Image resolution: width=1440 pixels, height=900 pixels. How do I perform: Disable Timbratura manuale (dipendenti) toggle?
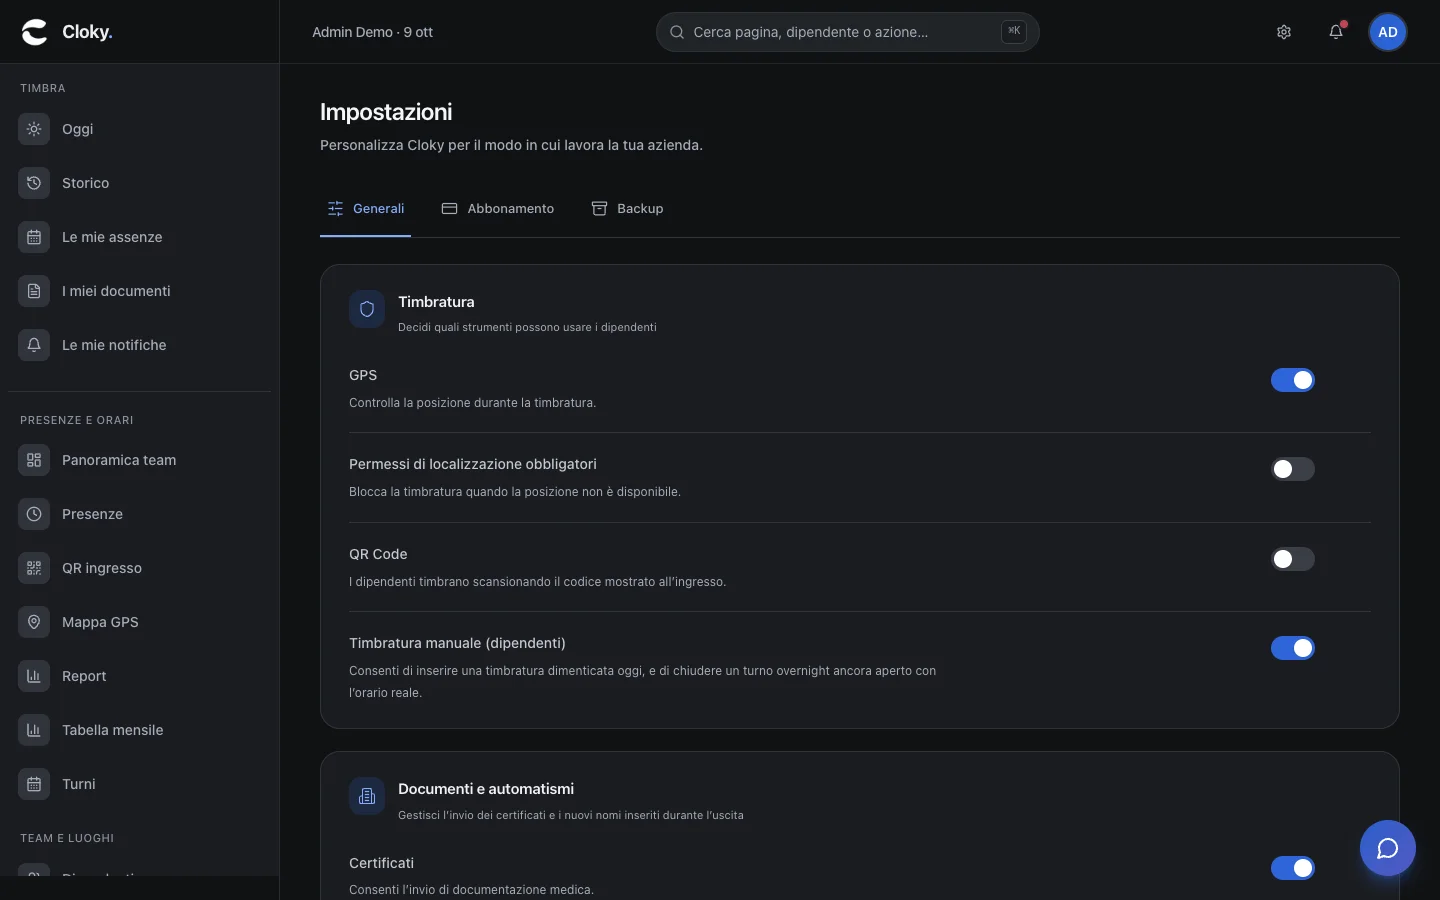(1293, 648)
